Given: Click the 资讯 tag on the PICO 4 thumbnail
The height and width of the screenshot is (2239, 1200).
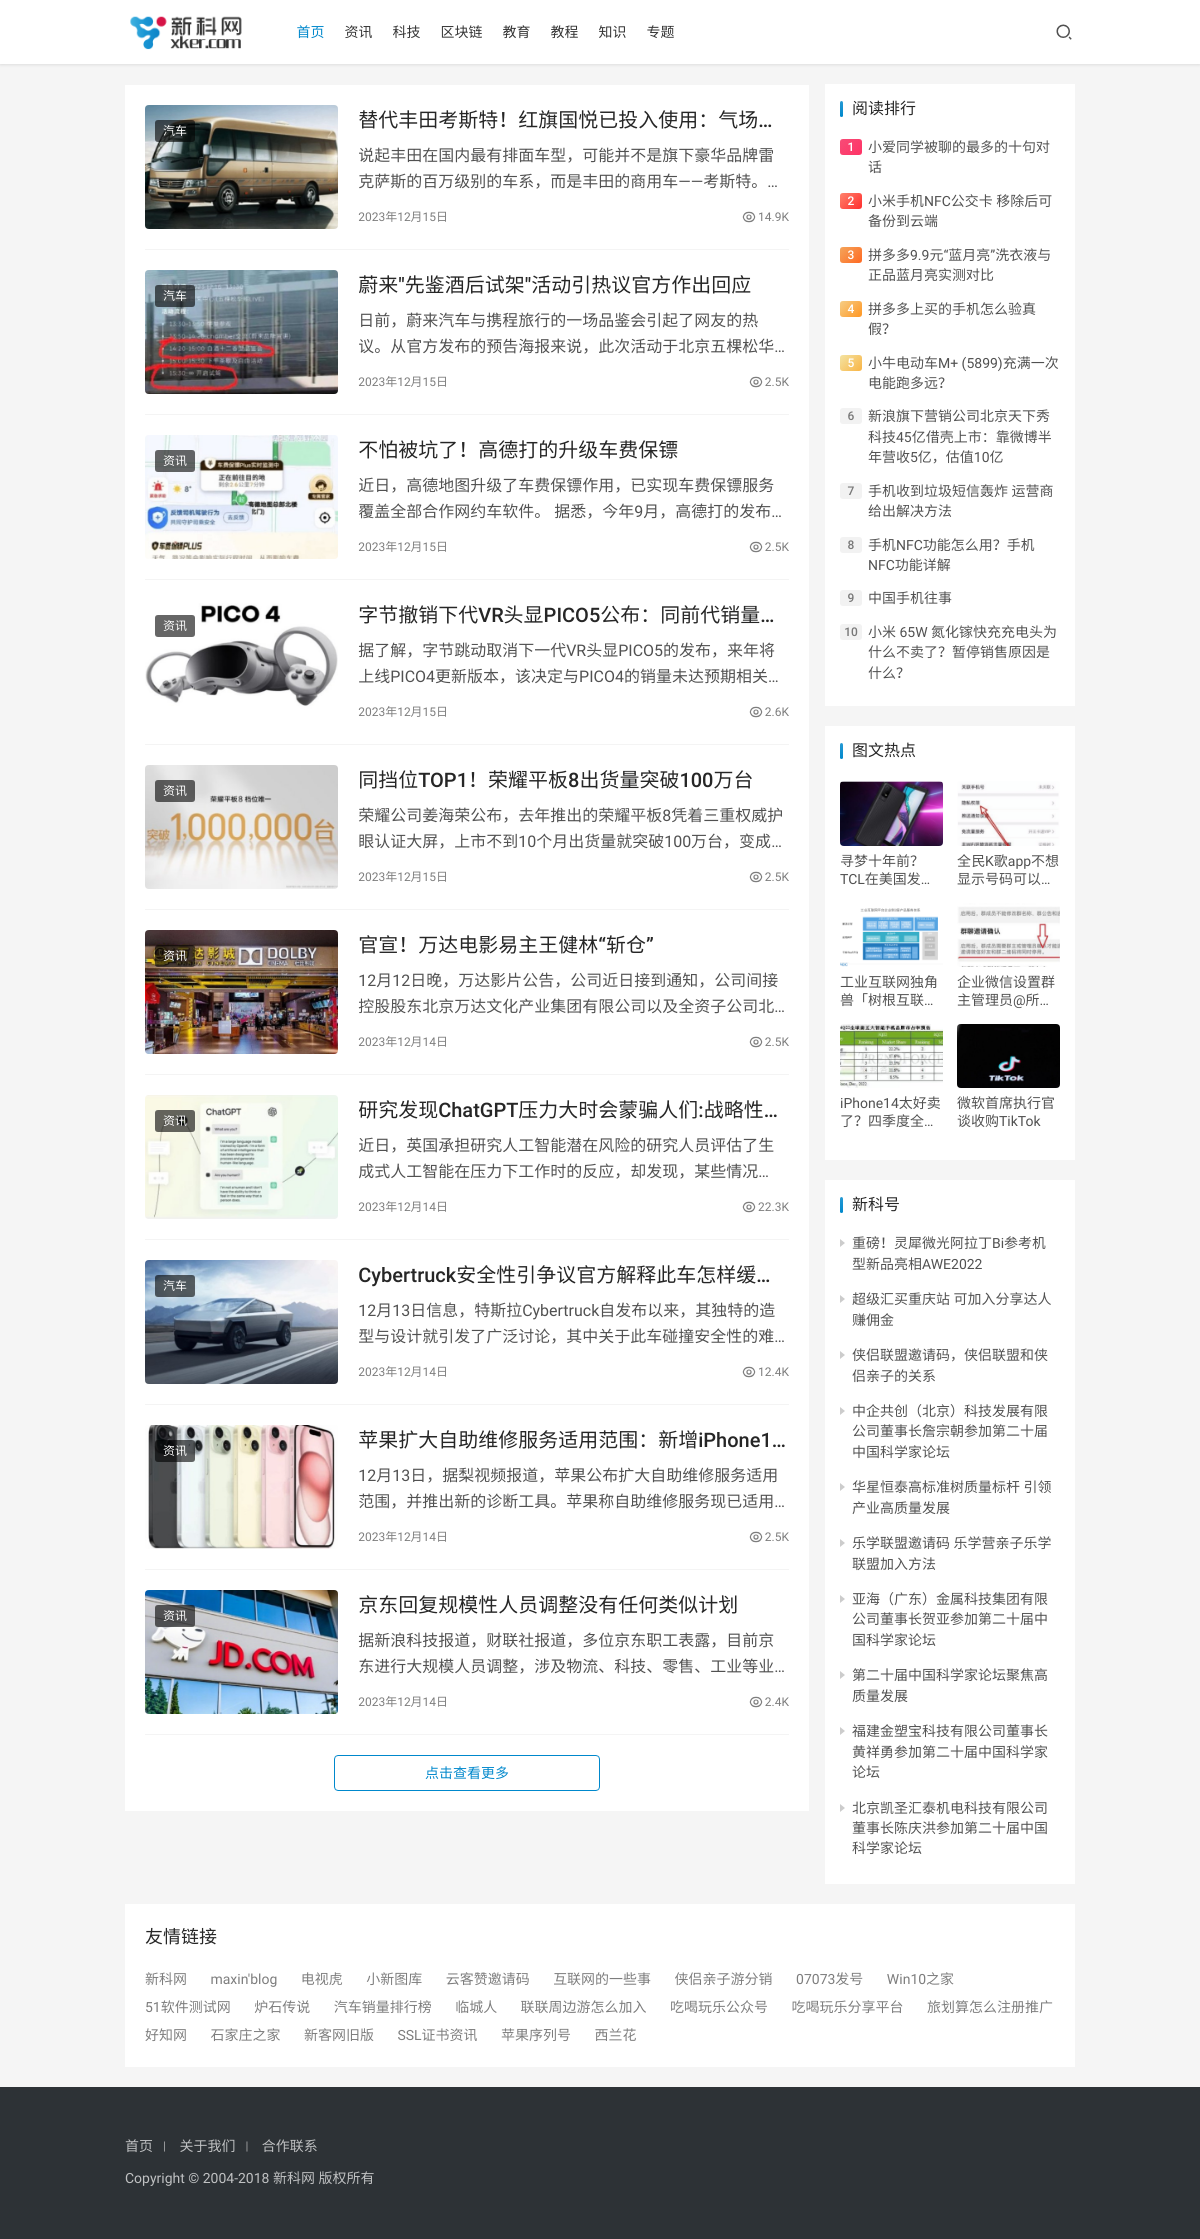Looking at the screenshot, I should [175, 626].
